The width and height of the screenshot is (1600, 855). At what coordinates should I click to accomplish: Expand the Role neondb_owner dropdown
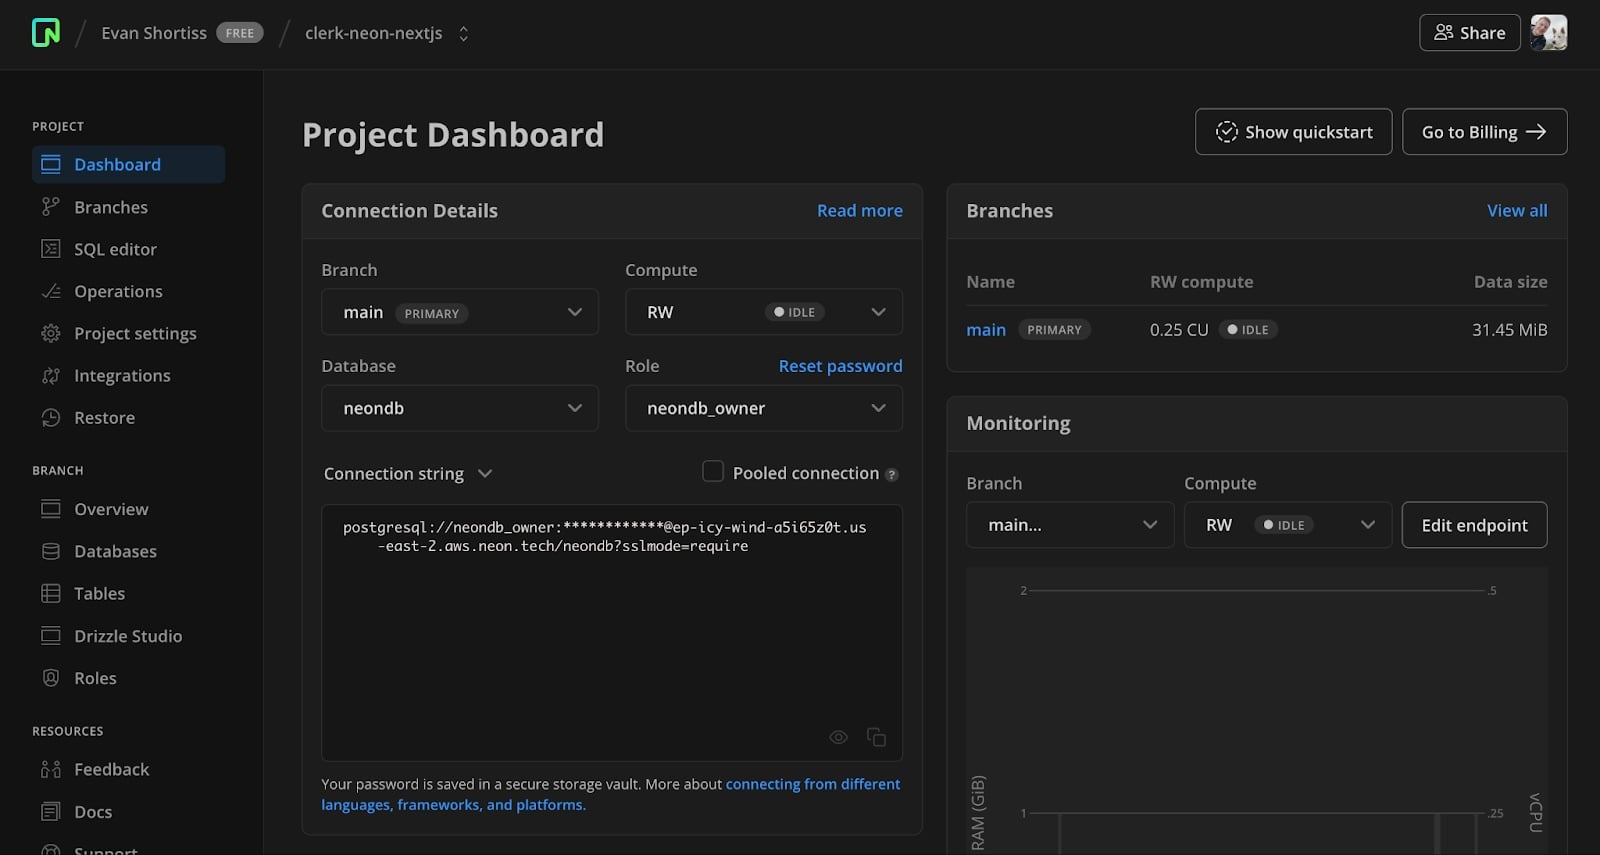pyautogui.click(x=763, y=408)
